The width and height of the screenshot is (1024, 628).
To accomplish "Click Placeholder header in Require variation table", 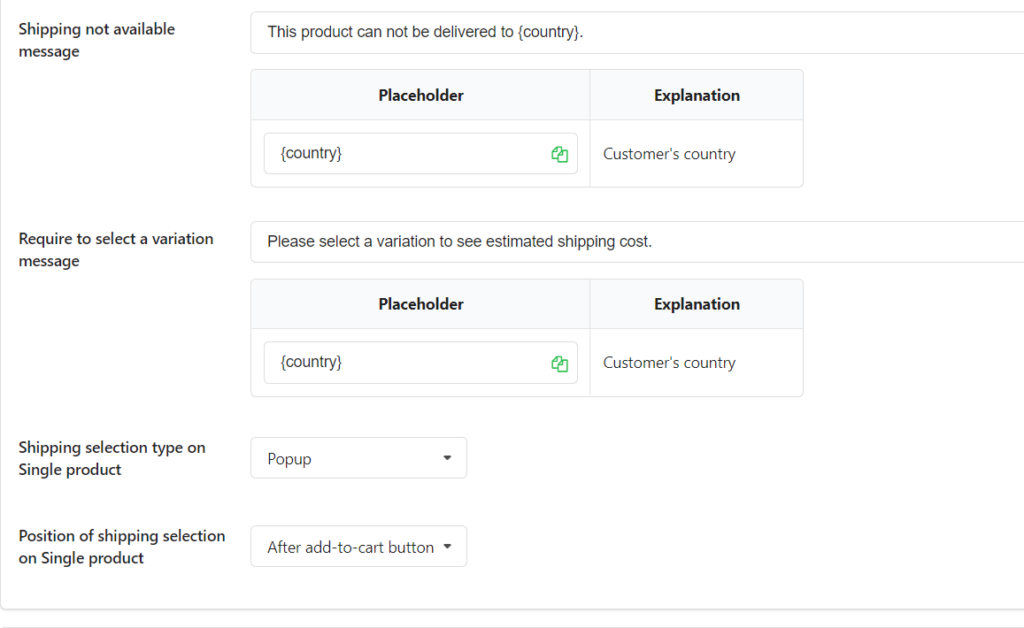I will click(x=421, y=304).
